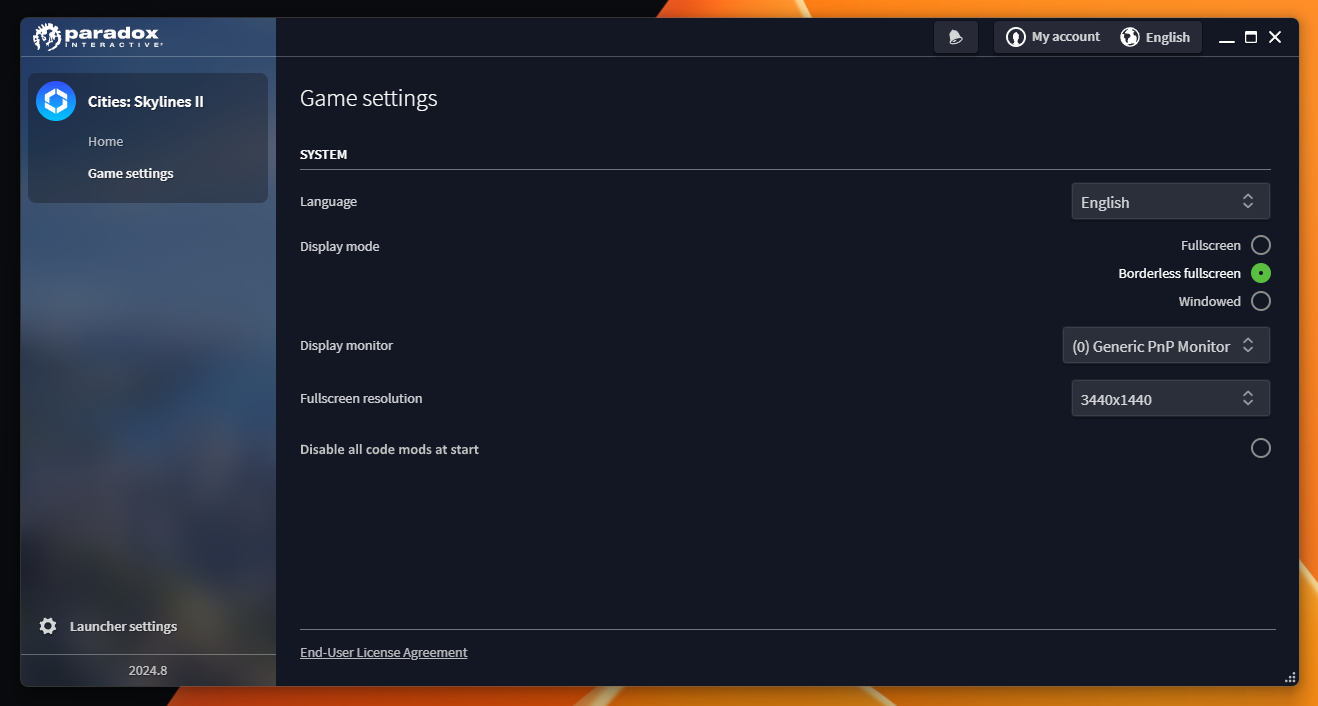Select the Cities: Skylines II hexagon icon
The height and width of the screenshot is (706, 1318).
[x=55, y=101]
